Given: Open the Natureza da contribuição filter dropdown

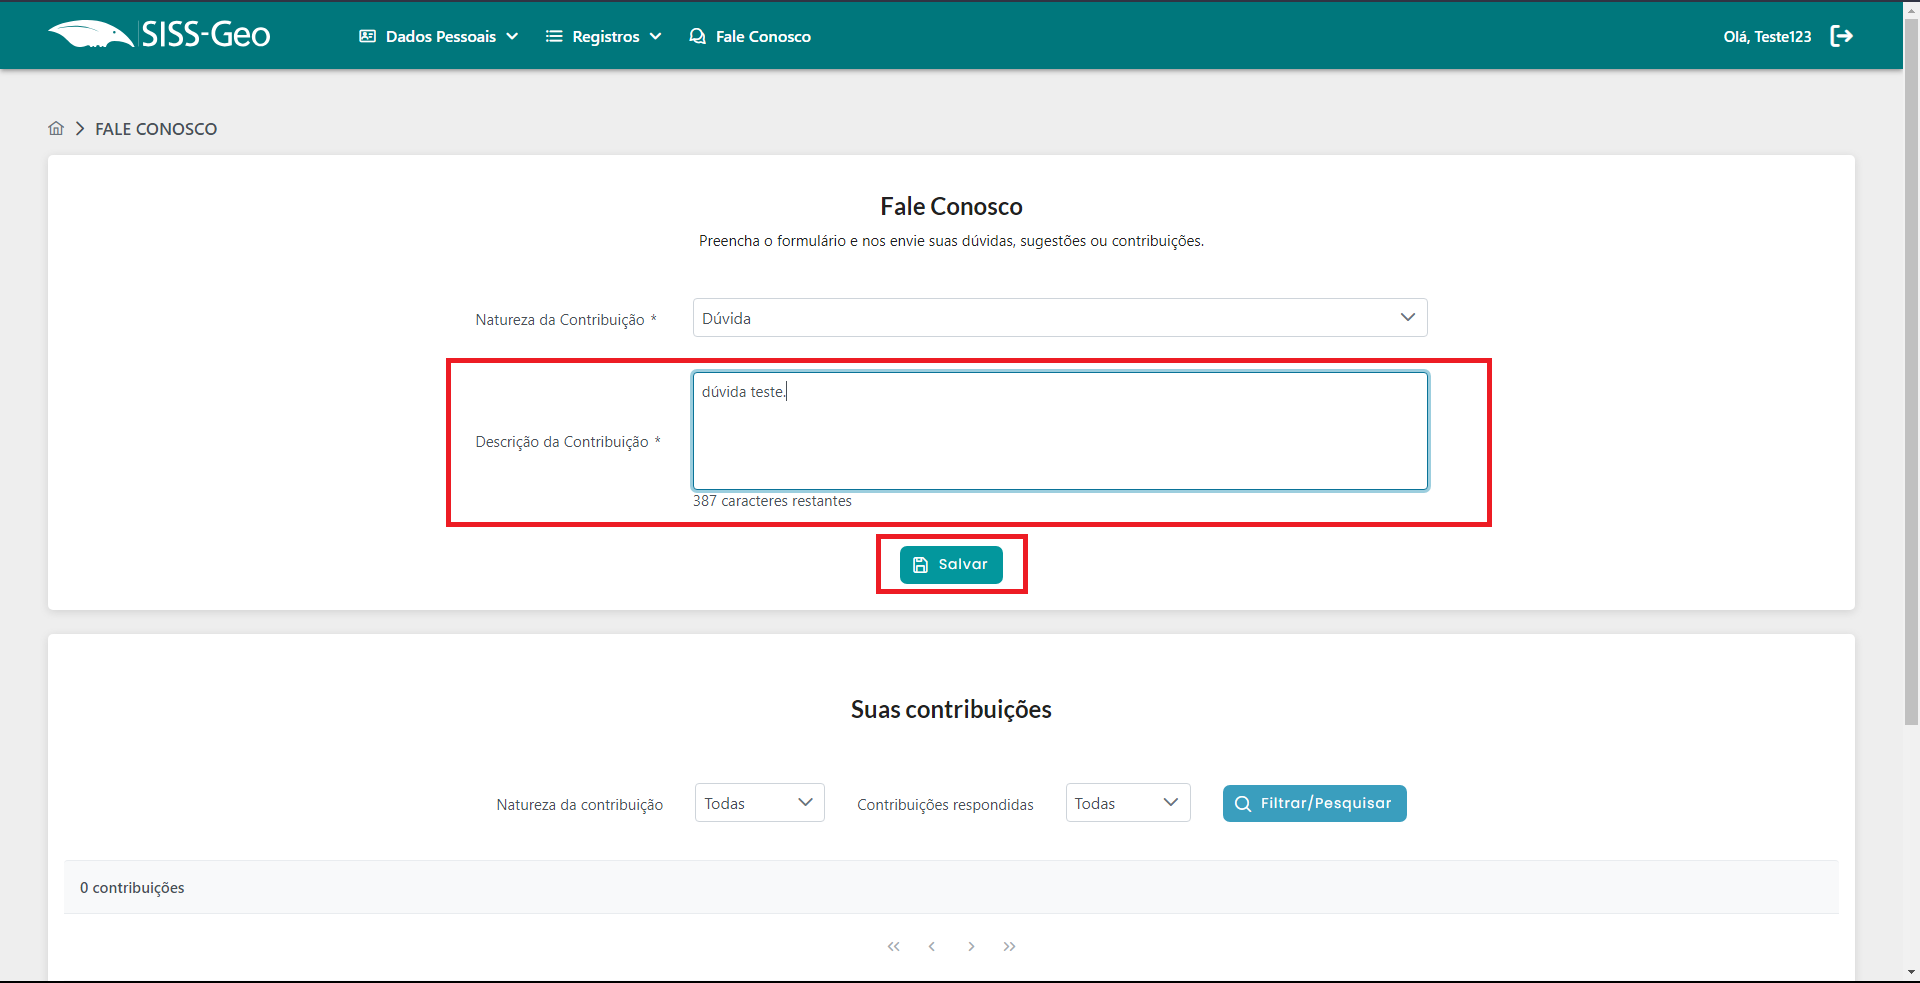Looking at the screenshot, I should point(759,803).
